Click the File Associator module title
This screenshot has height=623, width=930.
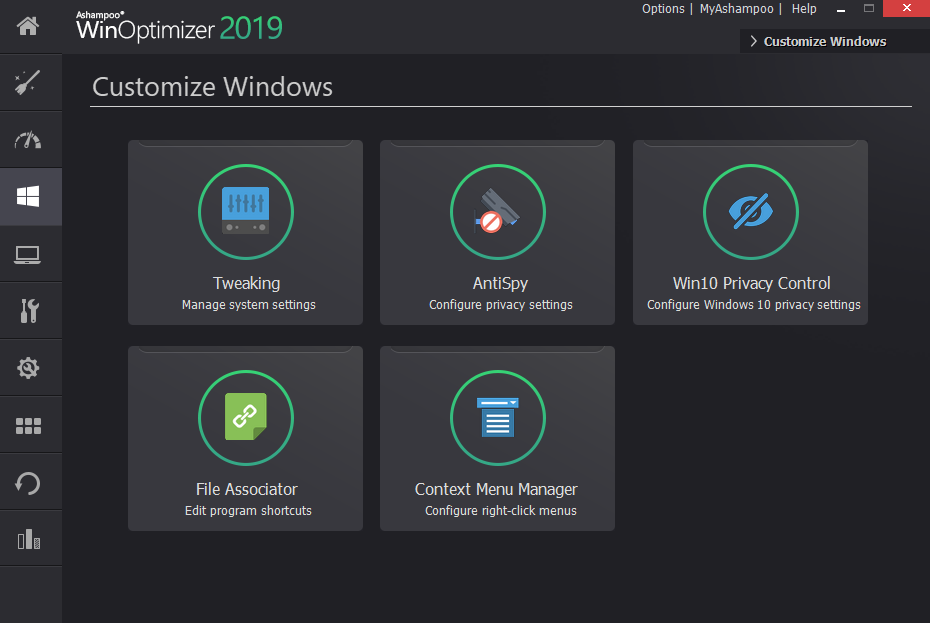[247, 489]
